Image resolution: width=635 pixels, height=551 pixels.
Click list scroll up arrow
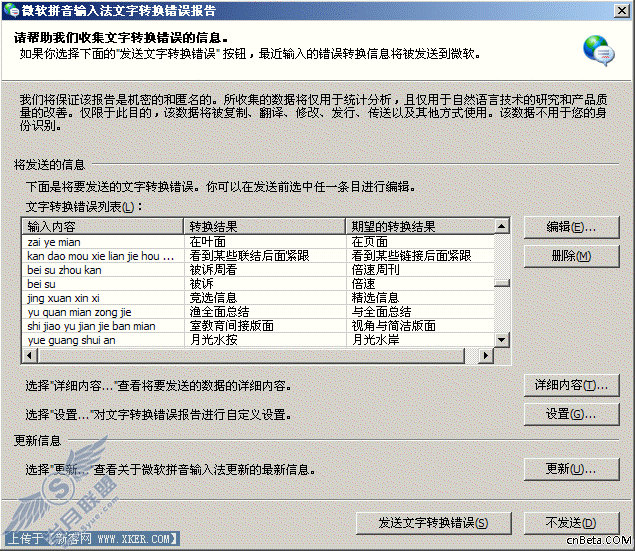pyautogui.click(x=502, y=226)
